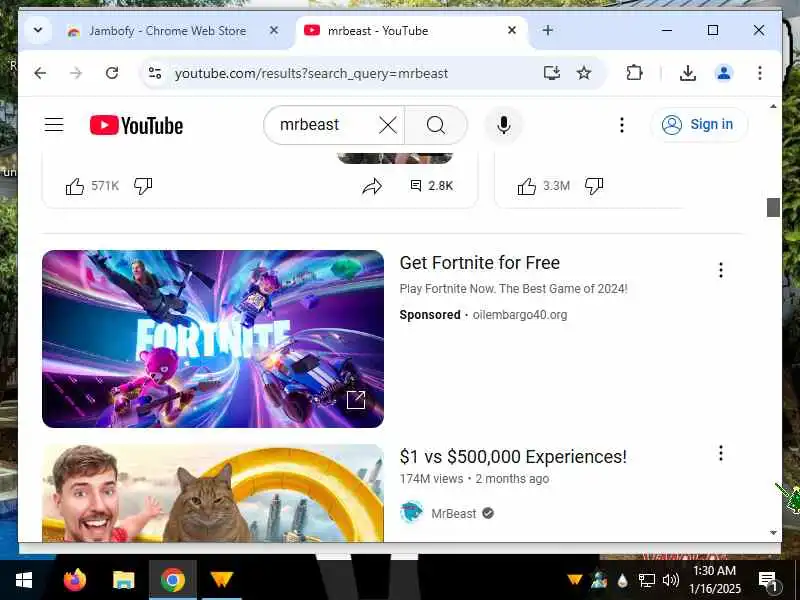Switch to the Jambofy Chrome Web Store tab
Image resolution: width=800 pixels, height=600 pixels.
coord(167,31)
